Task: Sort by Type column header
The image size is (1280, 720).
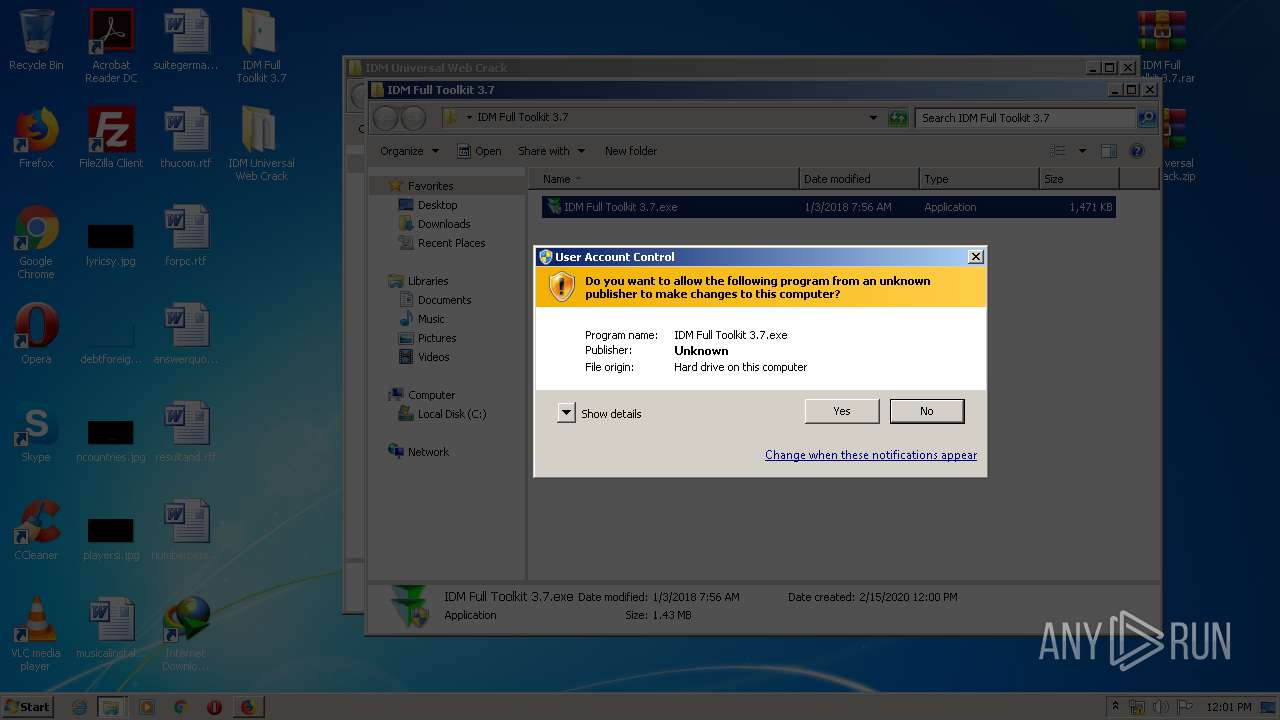Action: 979,179
